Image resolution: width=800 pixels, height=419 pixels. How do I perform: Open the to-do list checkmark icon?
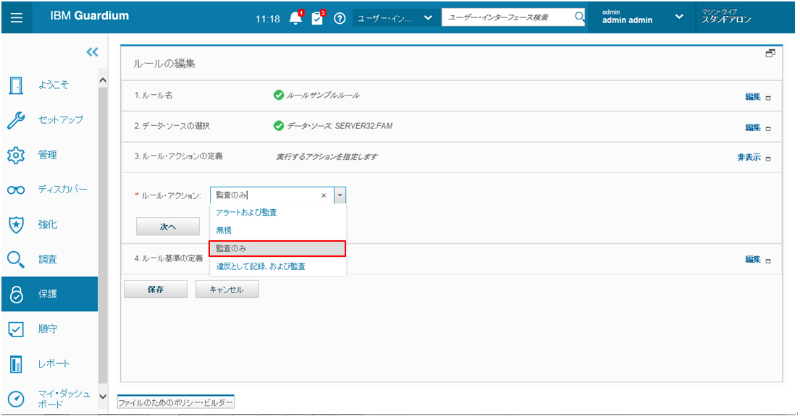(318, 18)
